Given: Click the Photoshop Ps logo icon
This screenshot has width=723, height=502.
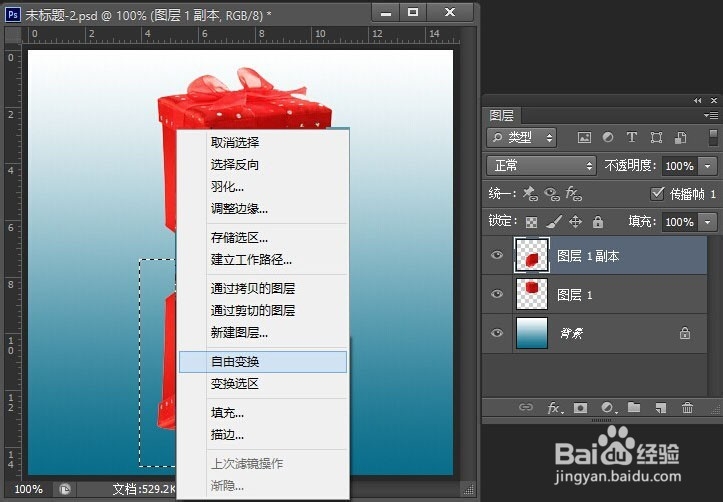Looking at the screenshot, I should click(x=13, y=15).
